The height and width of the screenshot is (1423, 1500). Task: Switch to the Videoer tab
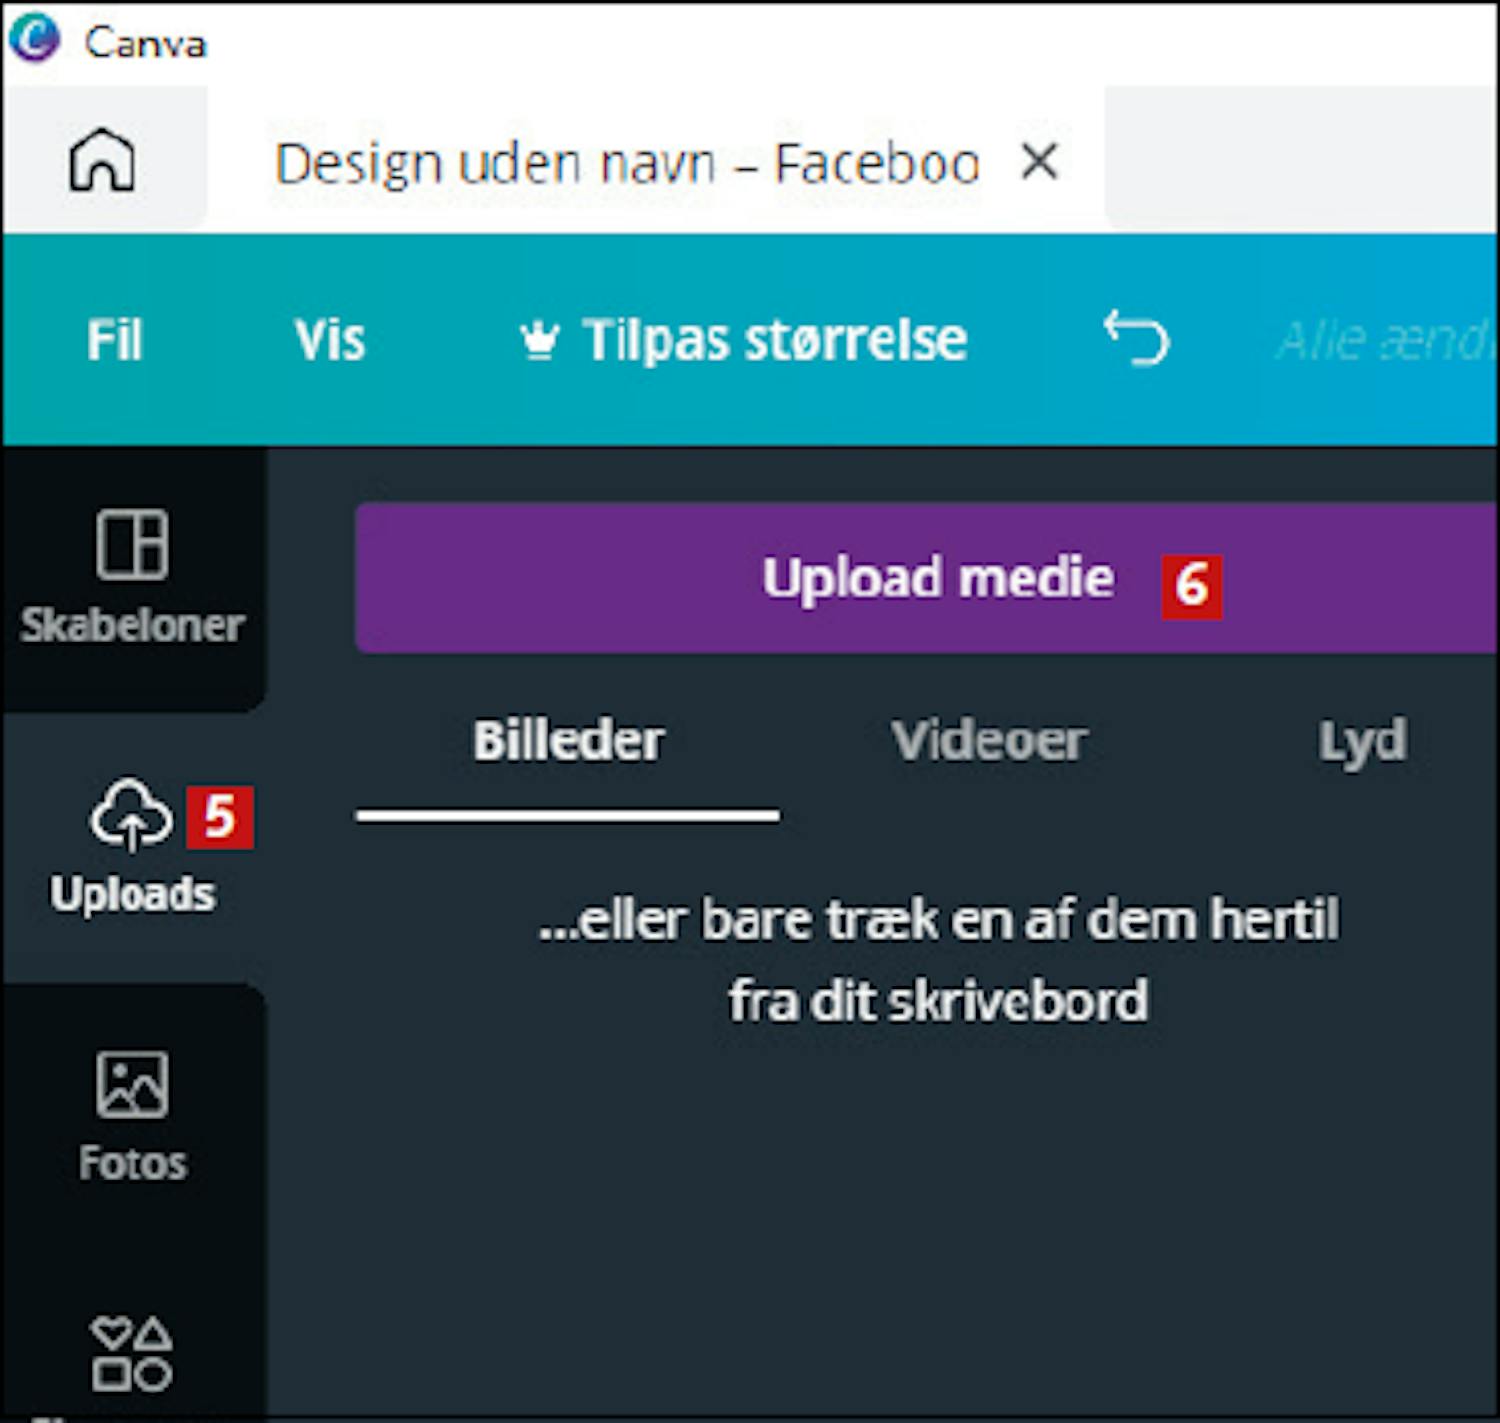coord(989,741)
